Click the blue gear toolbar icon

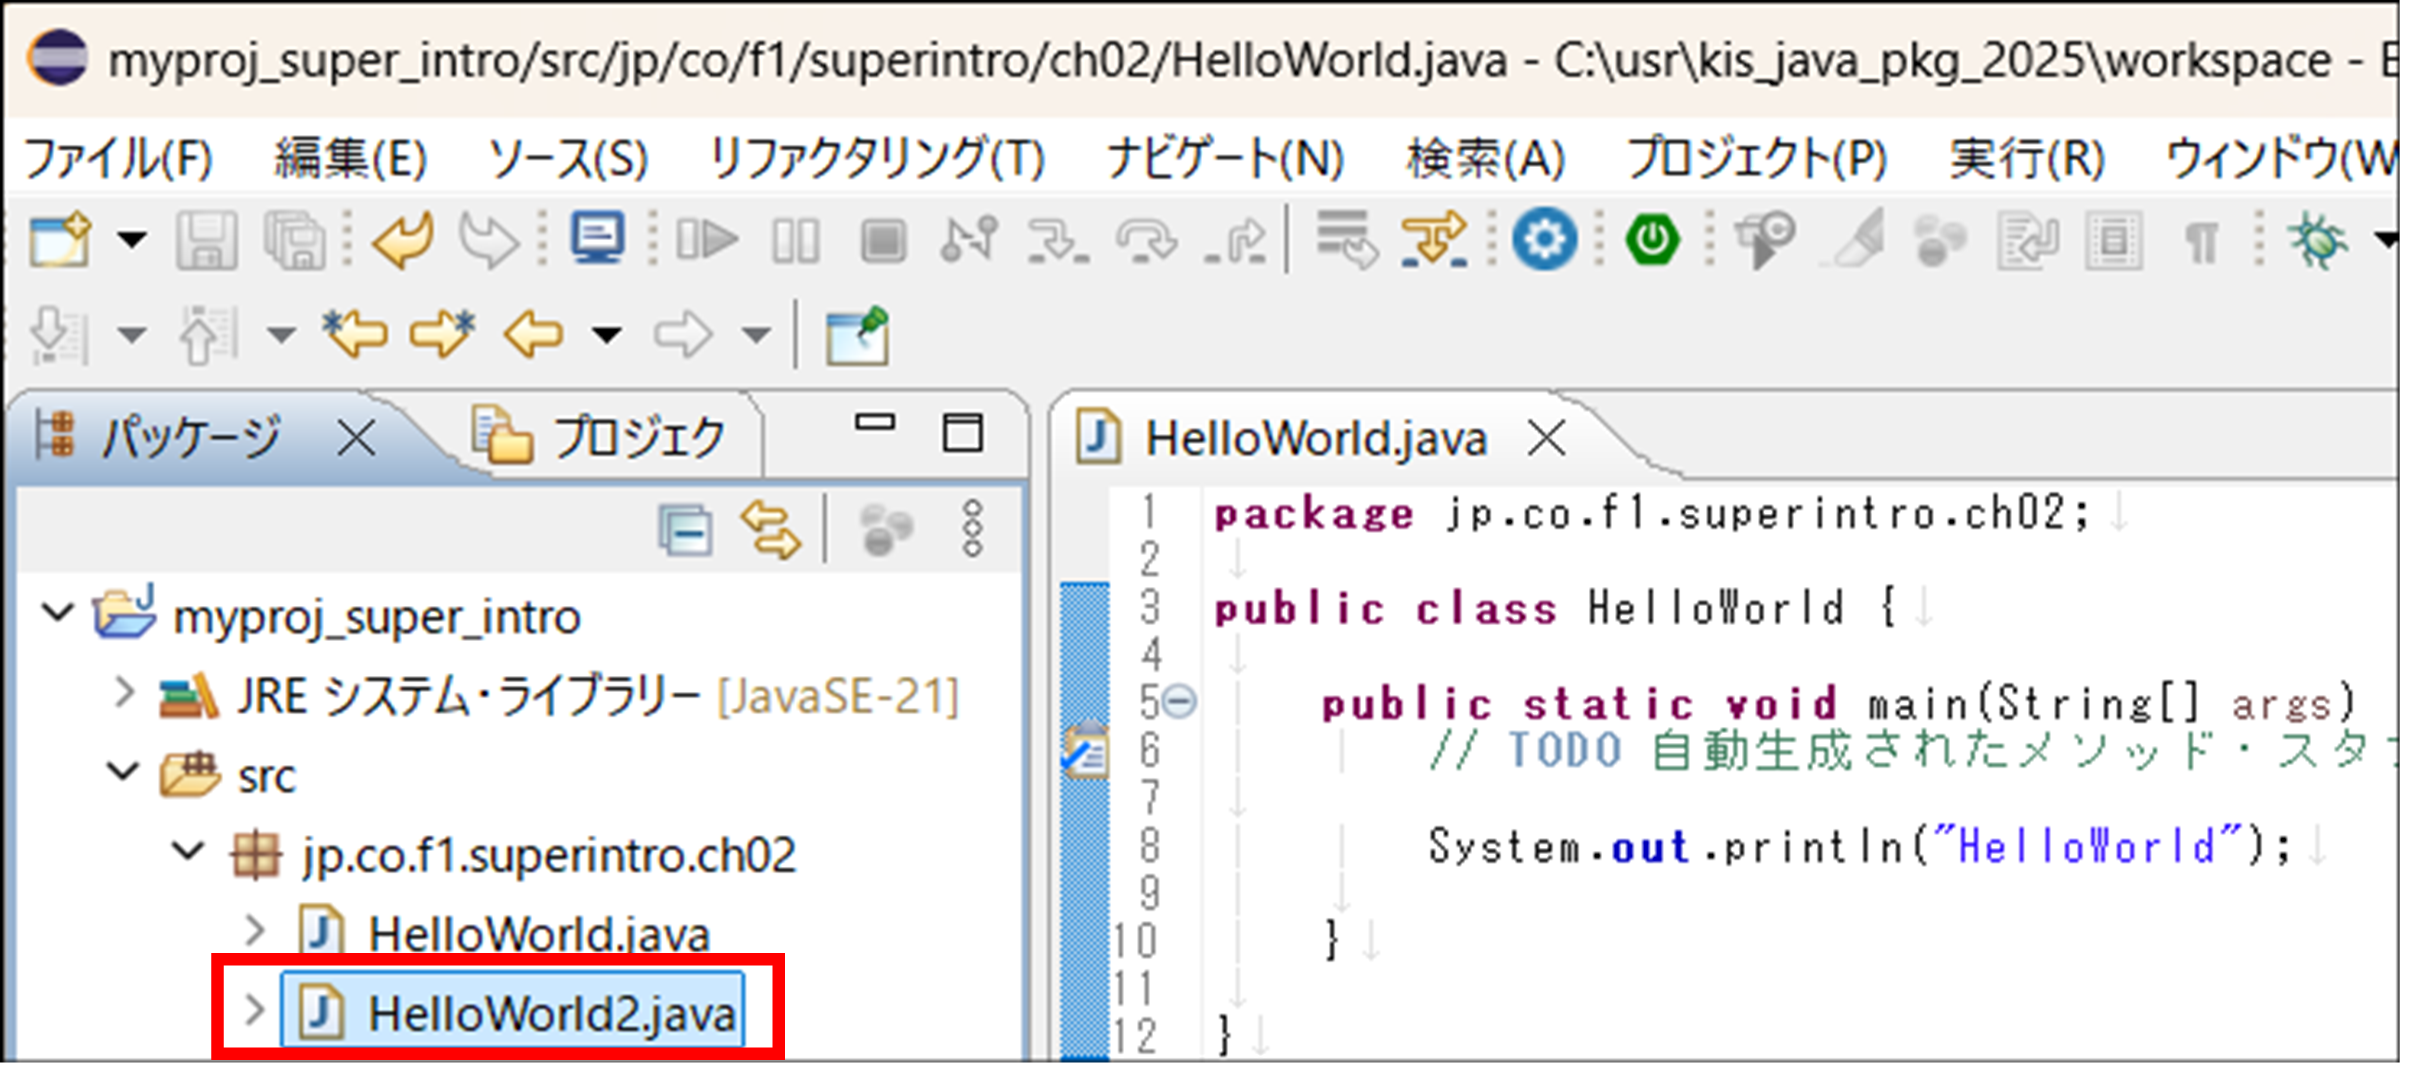(1544, 240)
